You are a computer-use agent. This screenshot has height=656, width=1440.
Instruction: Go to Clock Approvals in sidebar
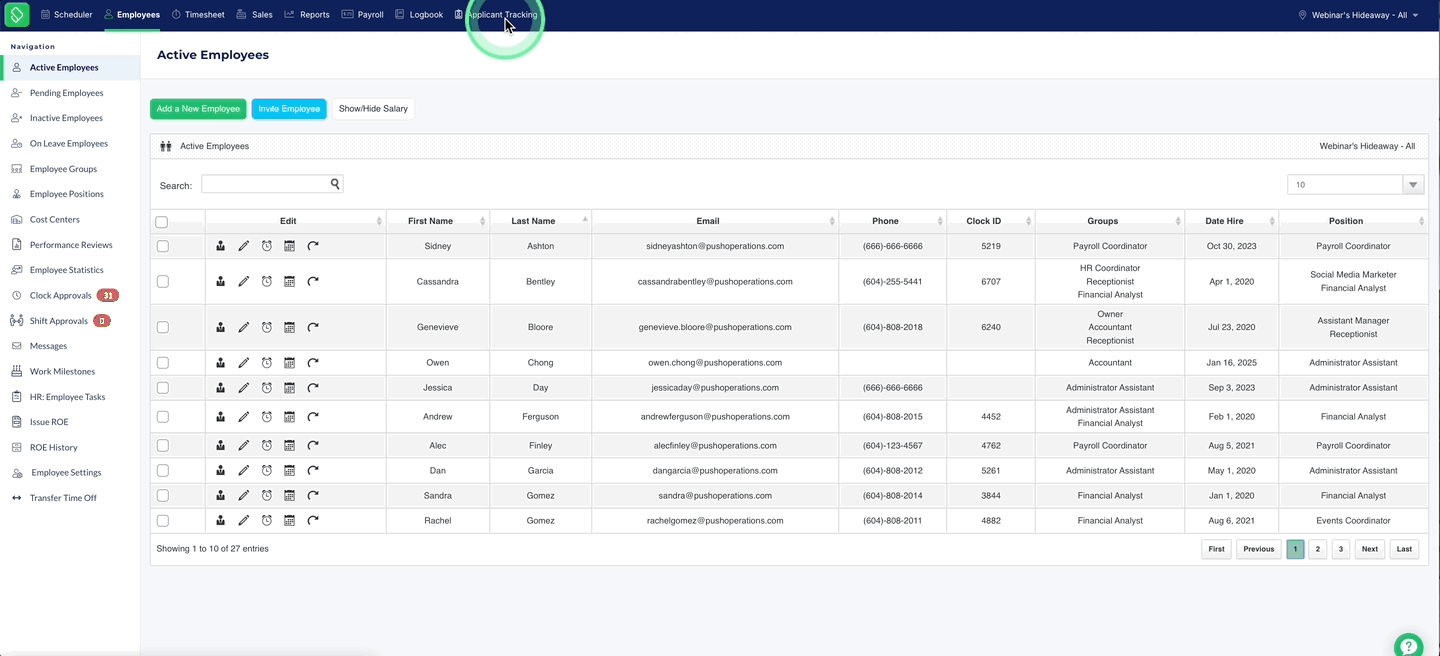click(60, 296)
